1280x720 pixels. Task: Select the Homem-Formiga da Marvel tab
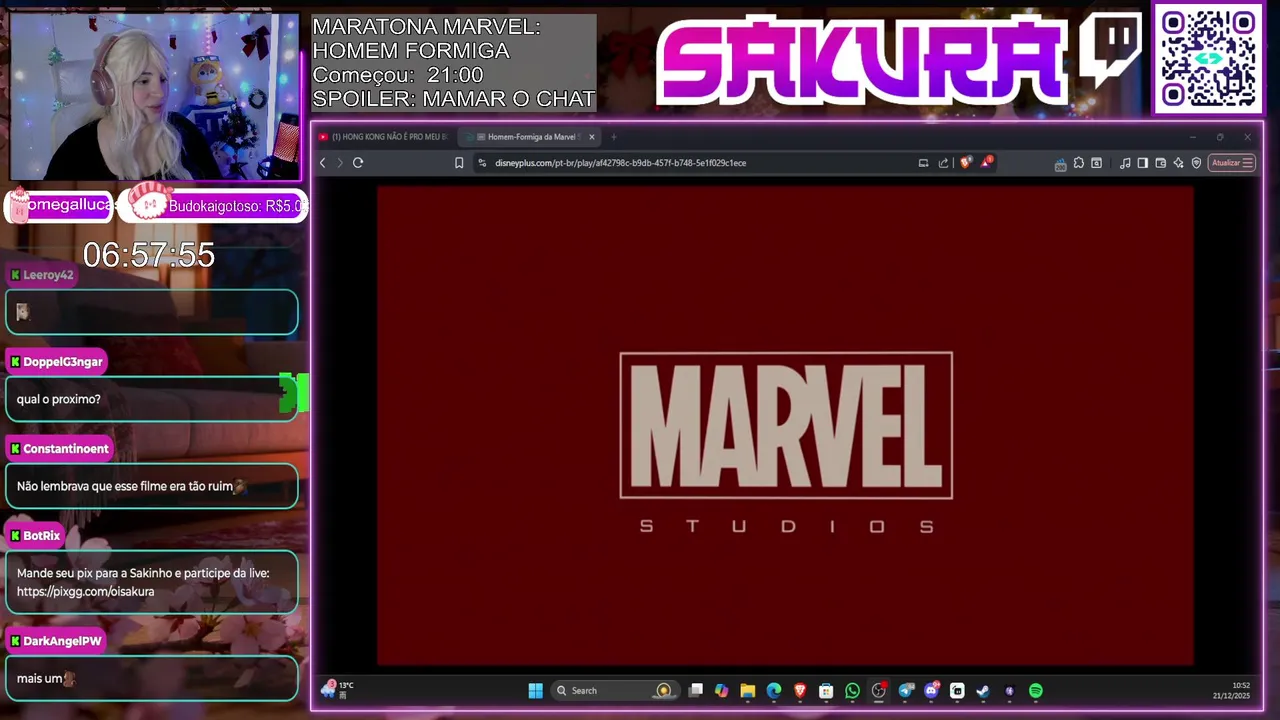coord(527,137)
